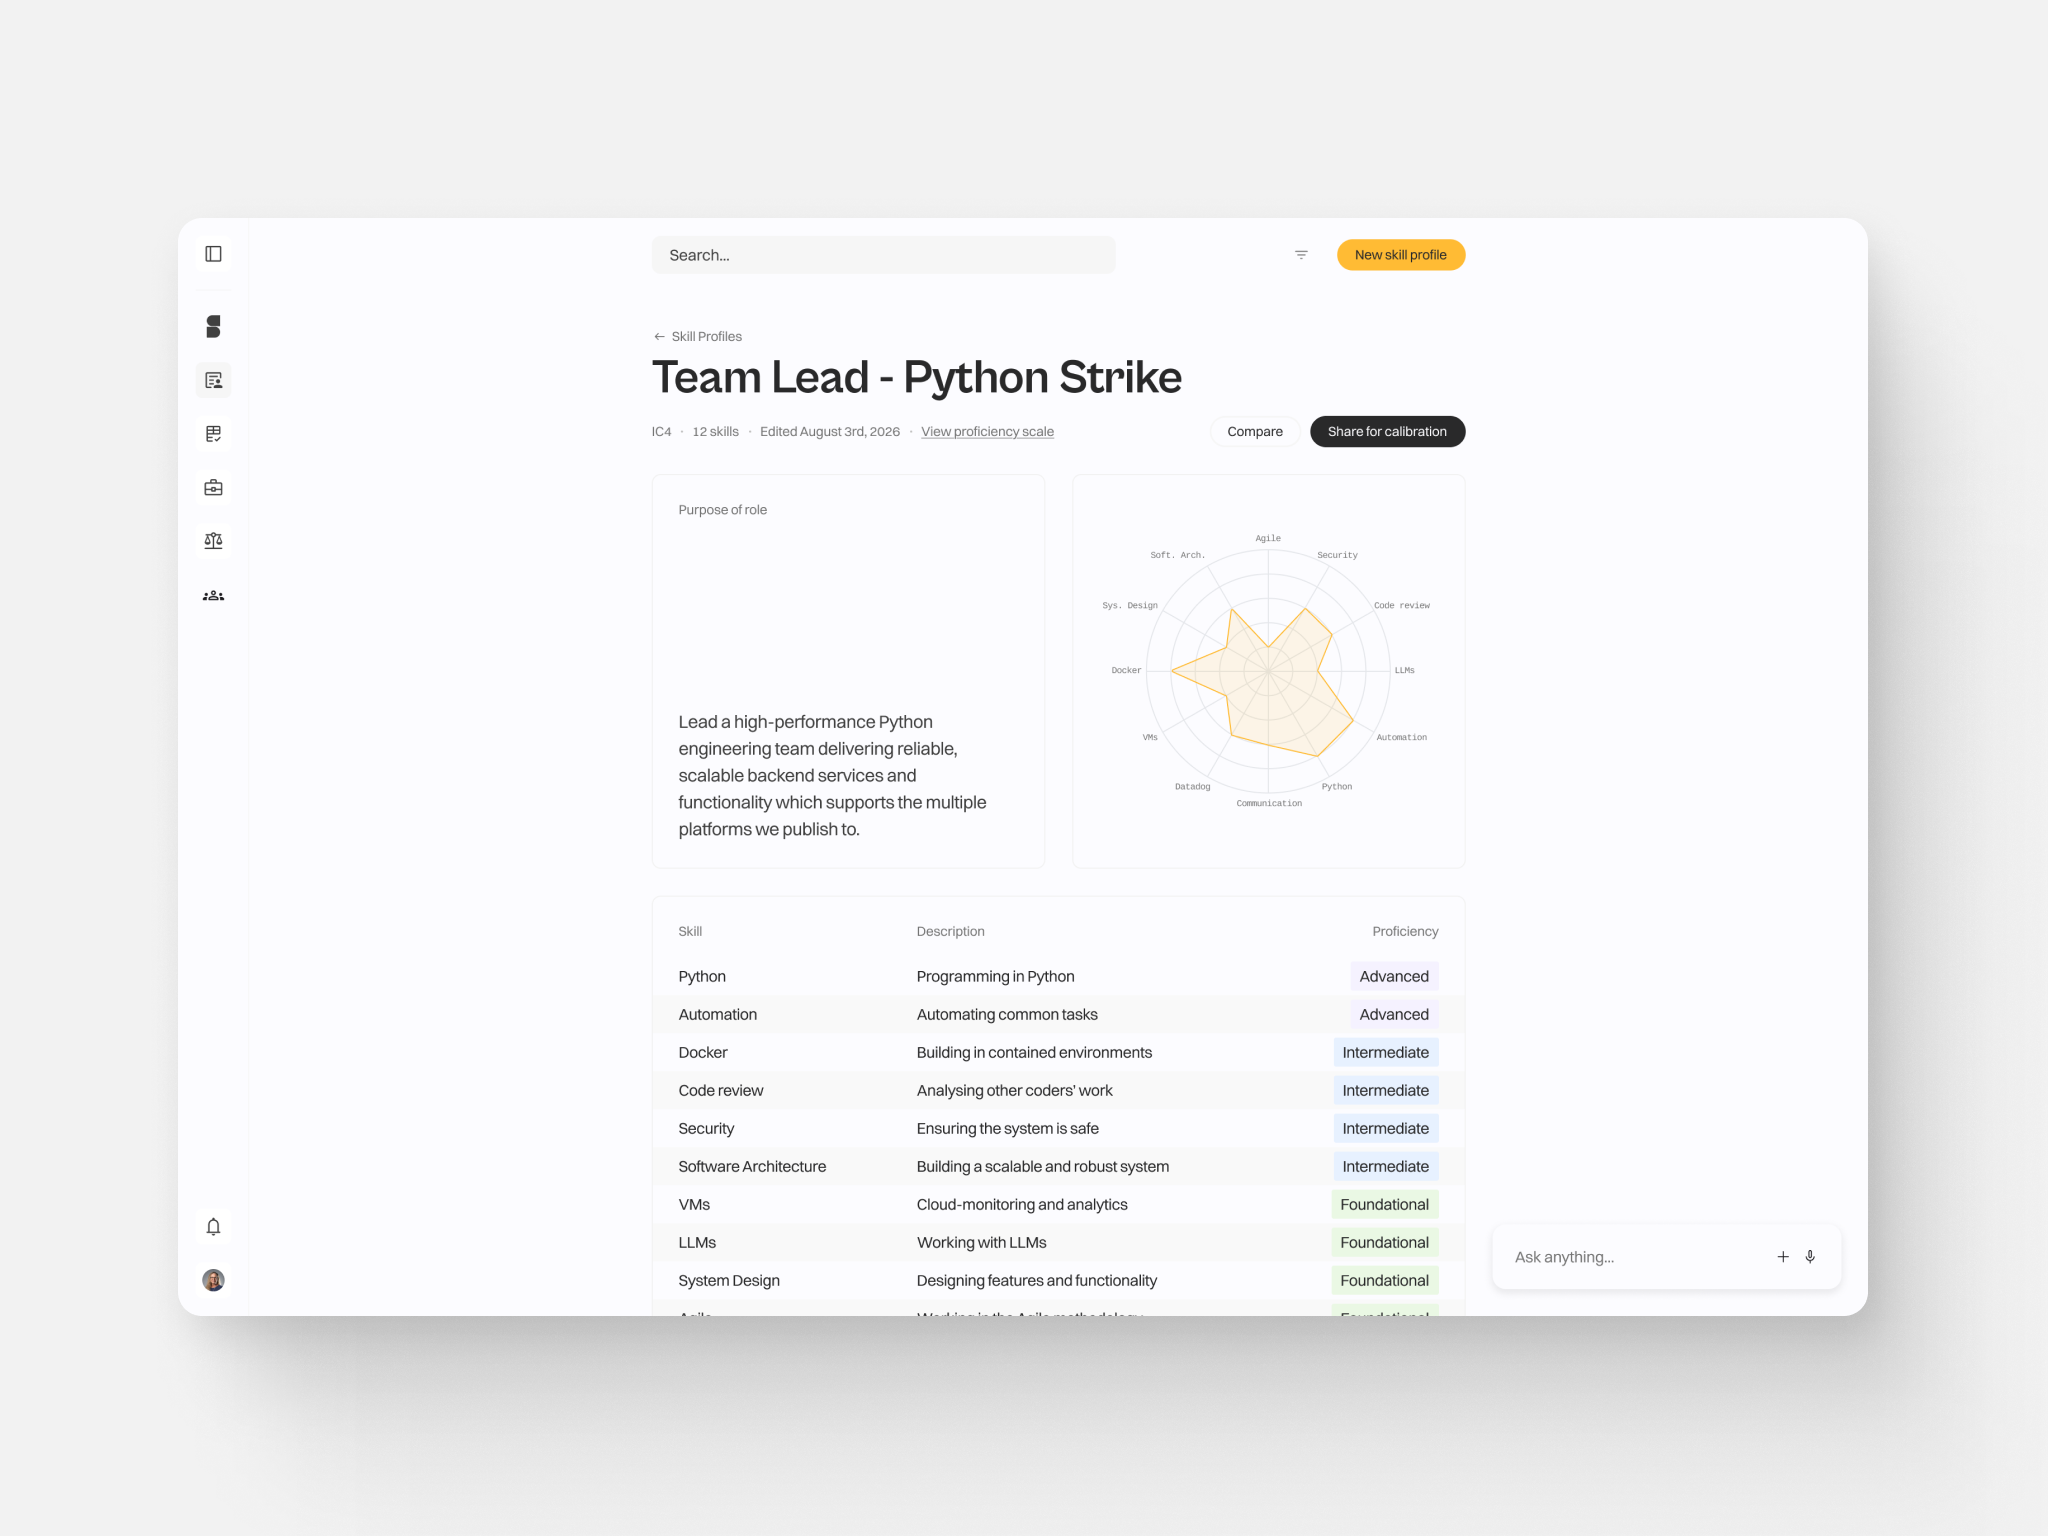Select the LLMs skill name
Viewport: 2048px width, 1536px height.
(697, 1243)
